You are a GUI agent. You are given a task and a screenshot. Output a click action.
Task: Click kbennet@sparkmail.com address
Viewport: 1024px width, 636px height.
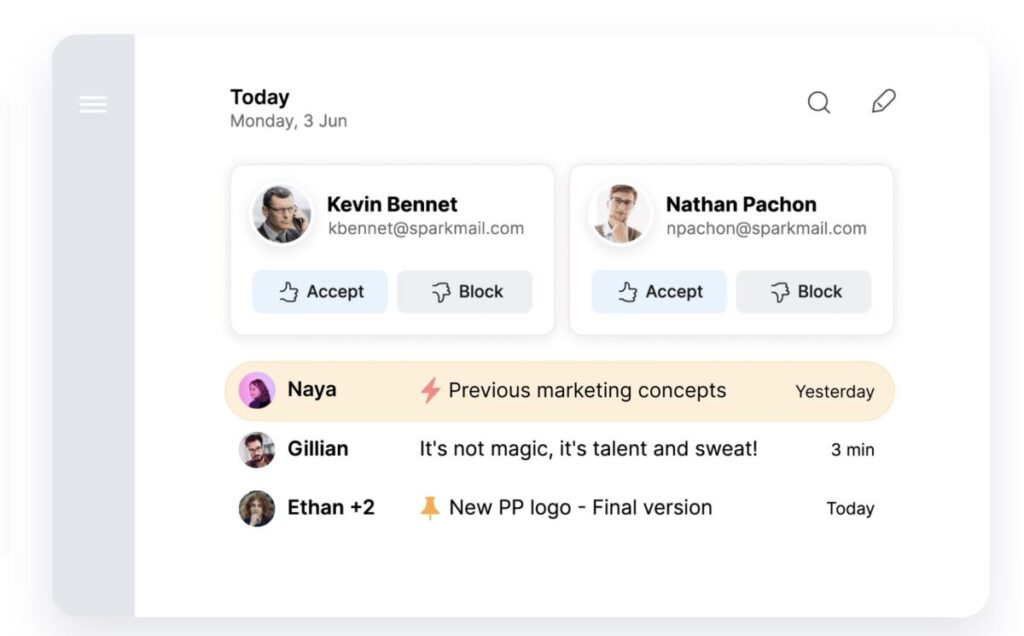(426, 229)
